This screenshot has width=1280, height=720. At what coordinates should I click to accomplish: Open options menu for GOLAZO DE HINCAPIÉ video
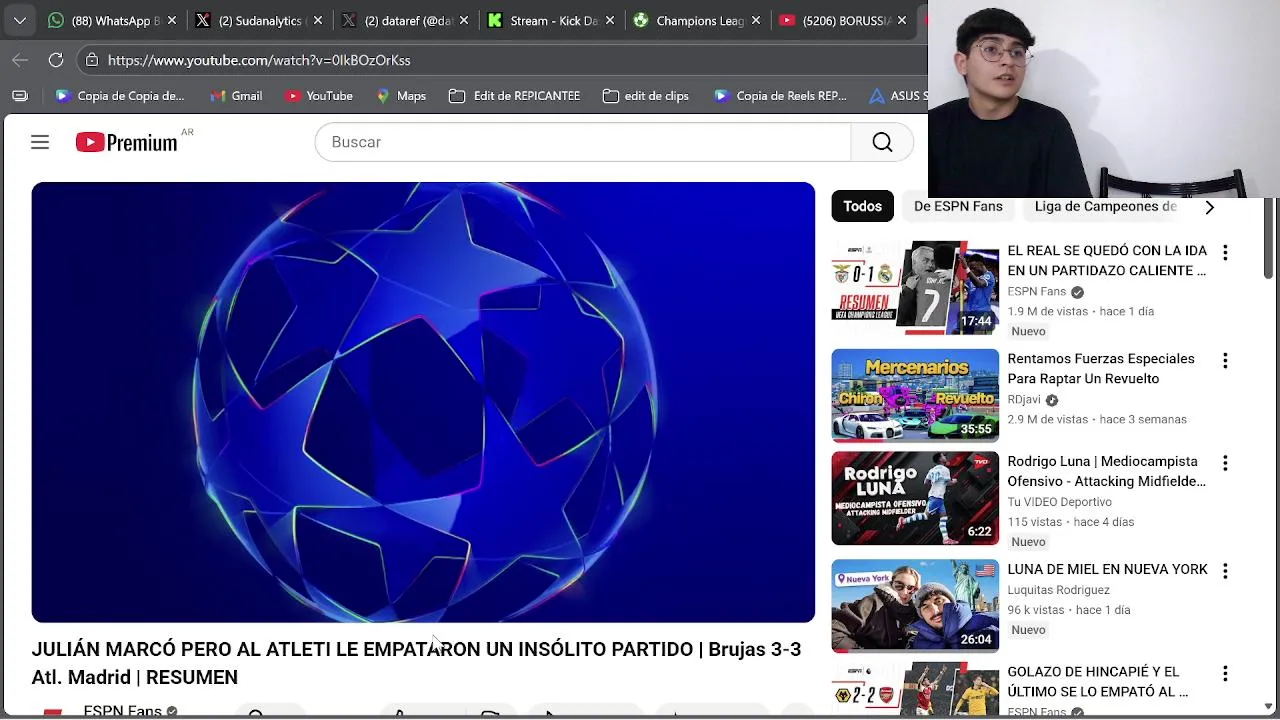point(1225,674)
